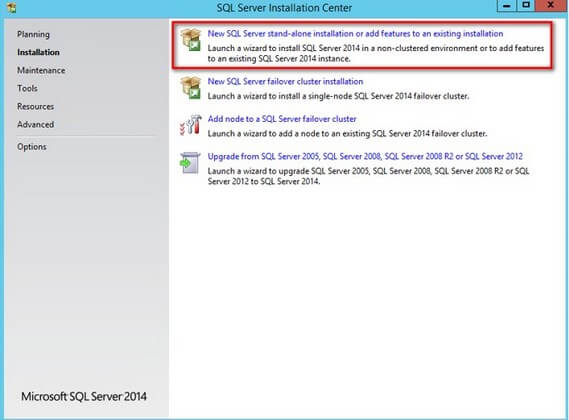Open the Resources category
The width and height of the screenshot is (569, 420).
pos(36,107)
